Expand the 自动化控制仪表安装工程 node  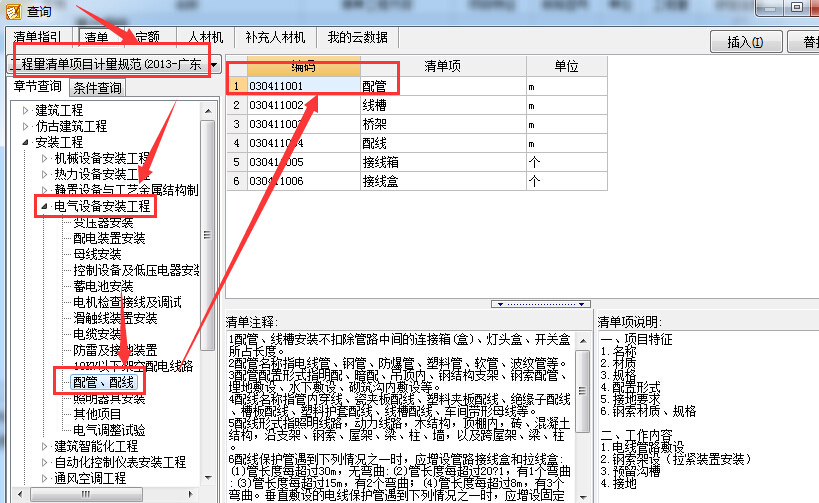[44, 462]
